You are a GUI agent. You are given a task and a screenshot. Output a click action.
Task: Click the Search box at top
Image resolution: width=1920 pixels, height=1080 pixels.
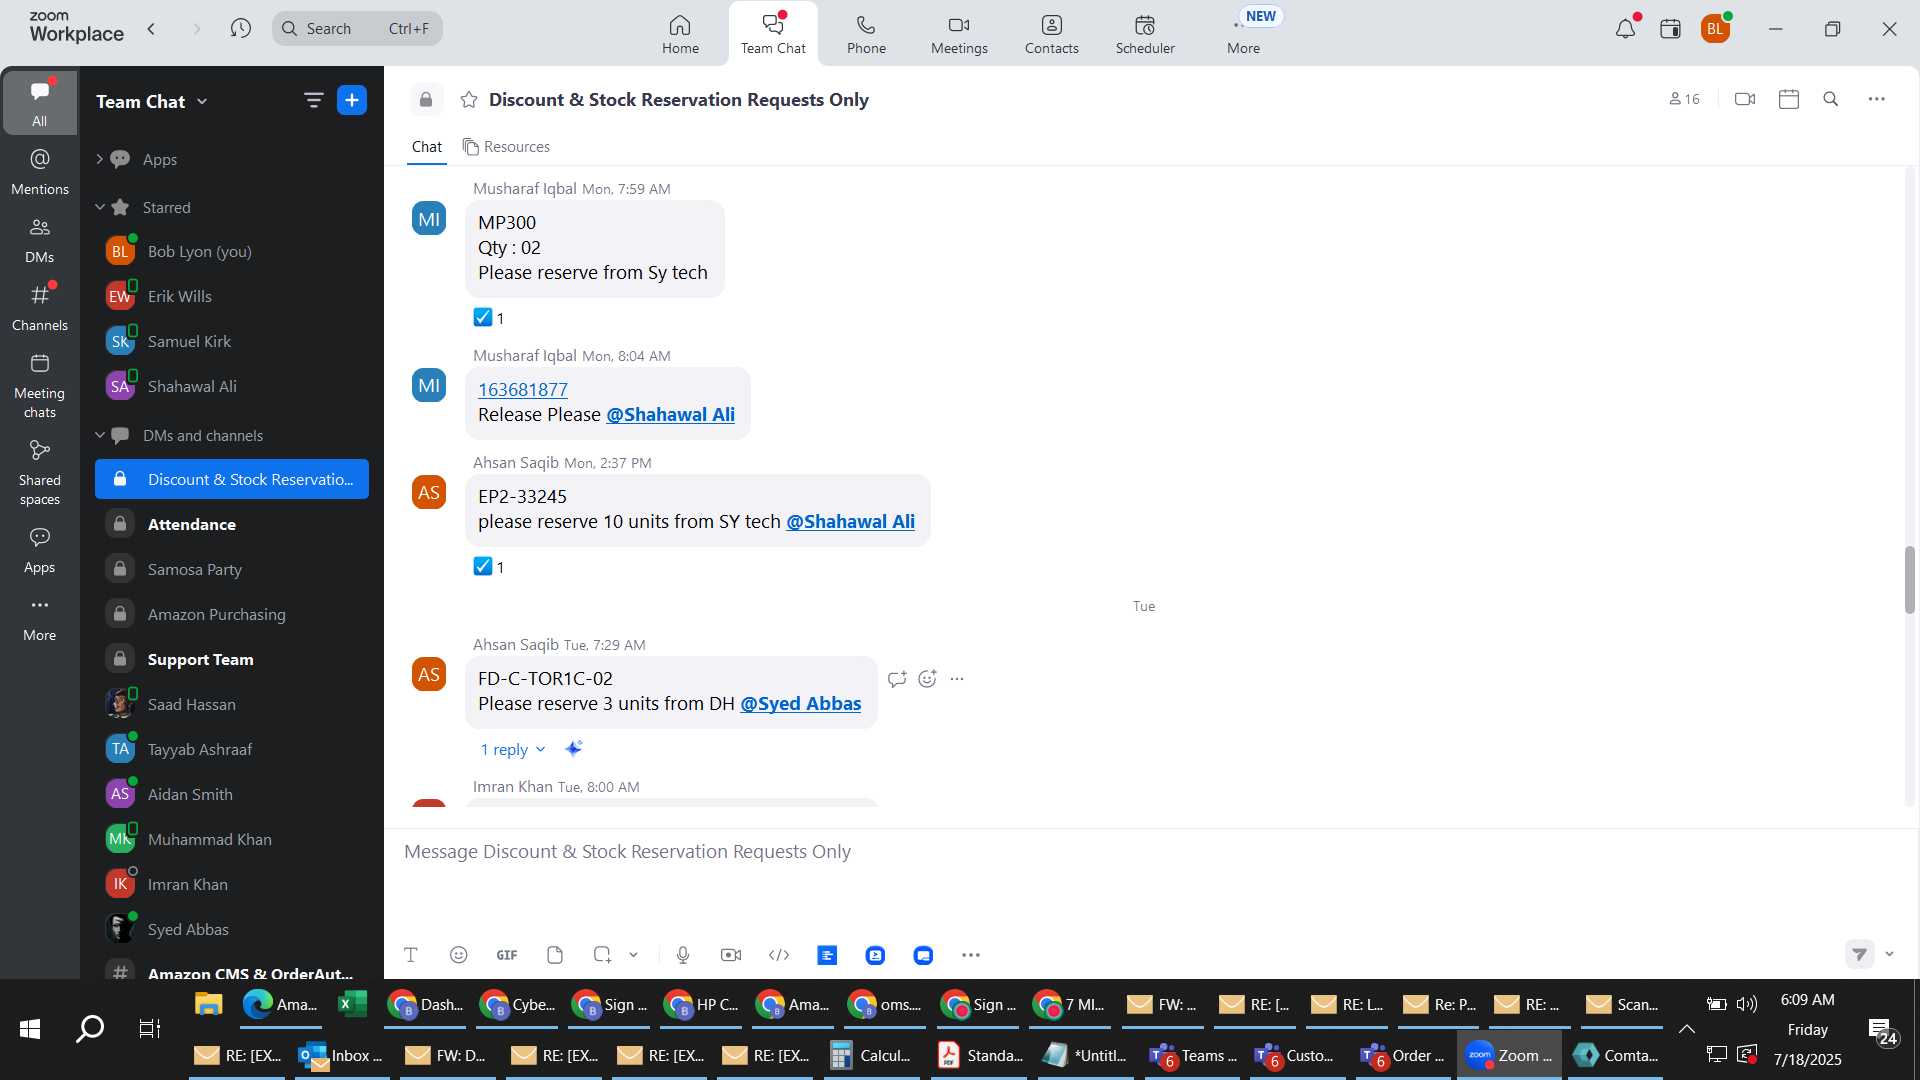357,28
